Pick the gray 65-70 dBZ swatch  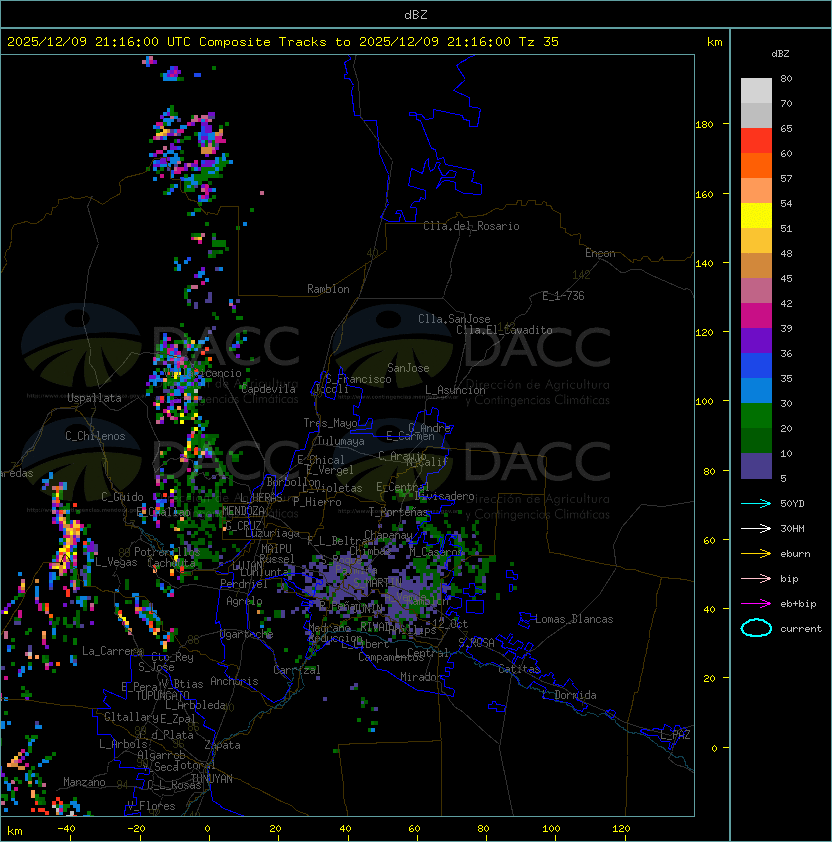point(756,115)
